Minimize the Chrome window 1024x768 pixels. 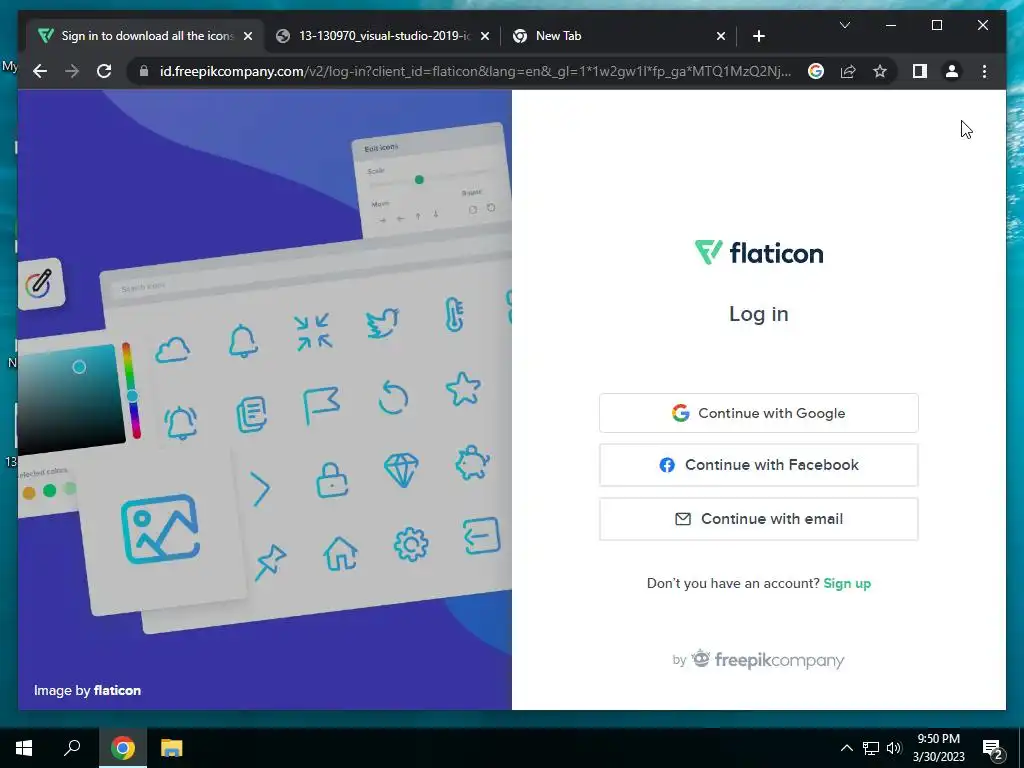tap(891, 25)
